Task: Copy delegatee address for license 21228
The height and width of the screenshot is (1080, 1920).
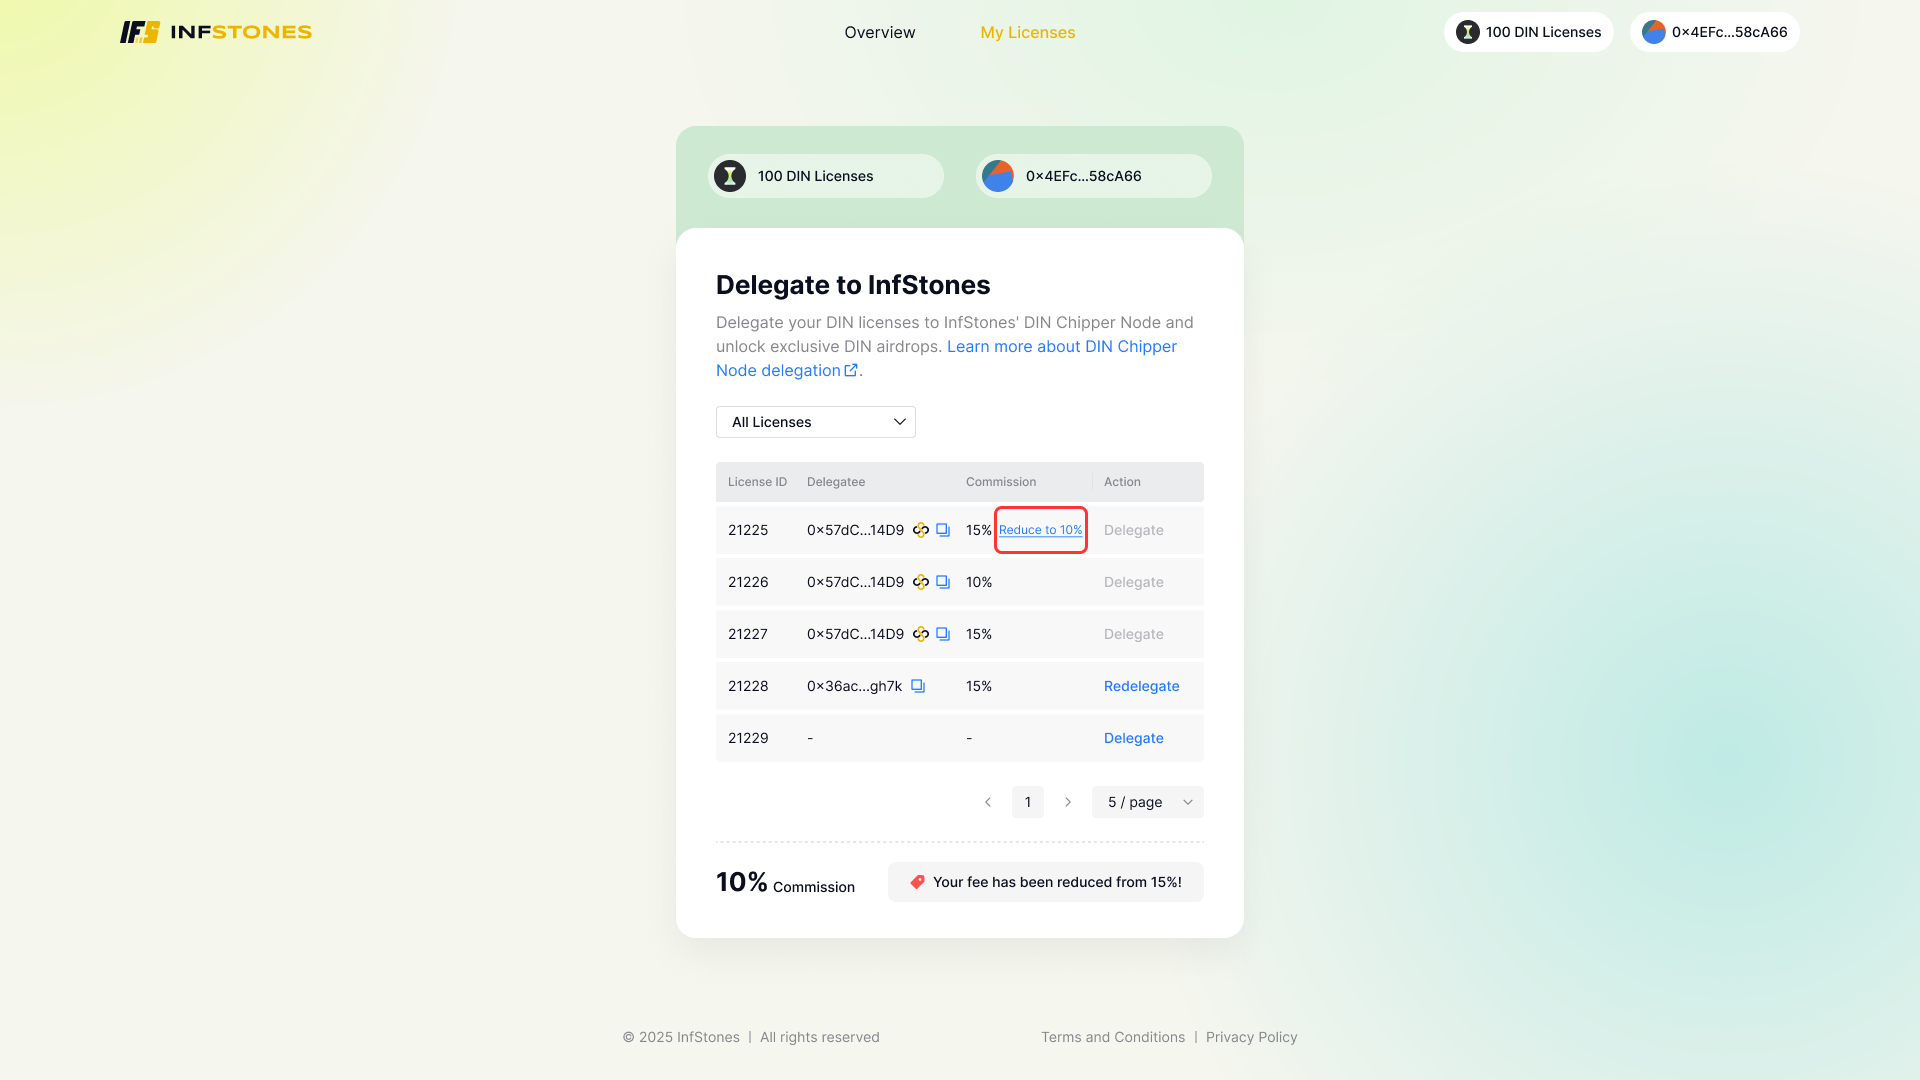Action: click(x=917, y=686)
